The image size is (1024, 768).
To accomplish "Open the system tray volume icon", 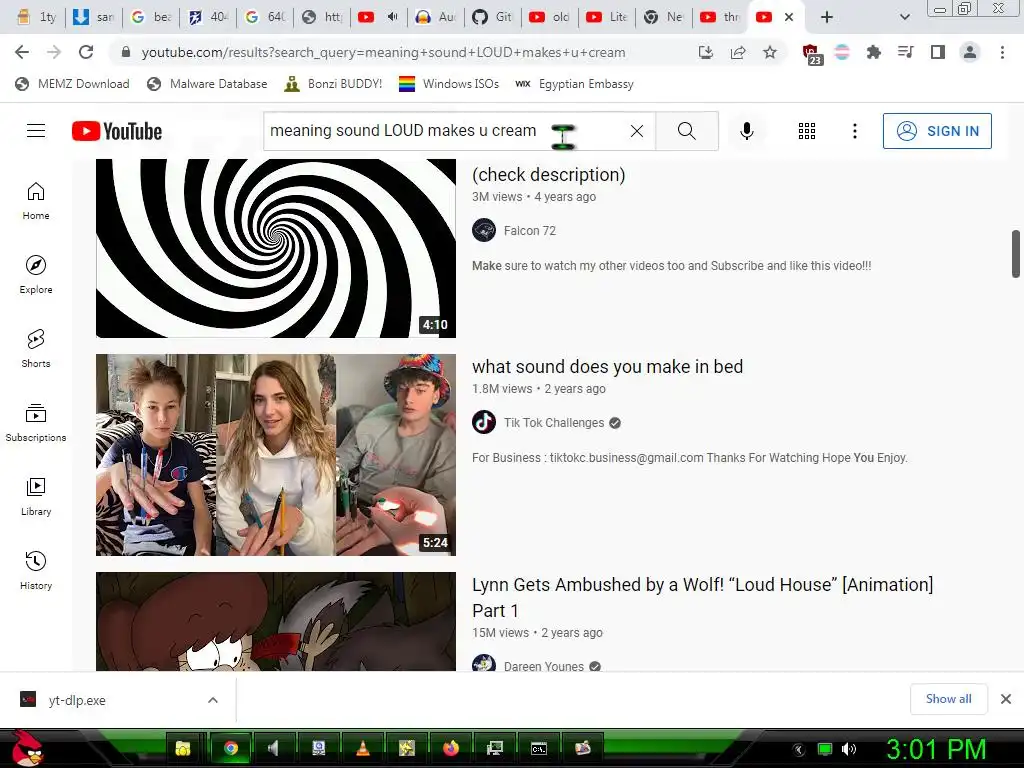I will (x=848, y=749).
